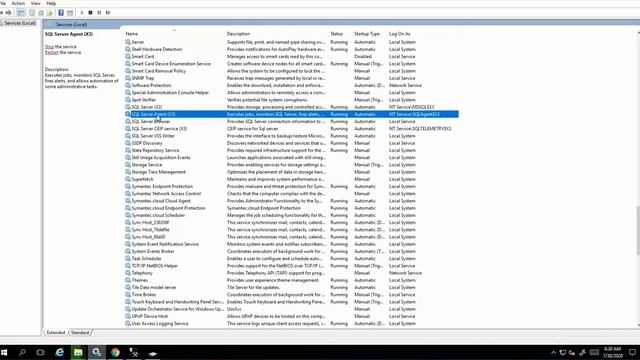The width and height of the screenshot is (640, 360).
Task: Select the Superfetch service
Action: [292, 179]
